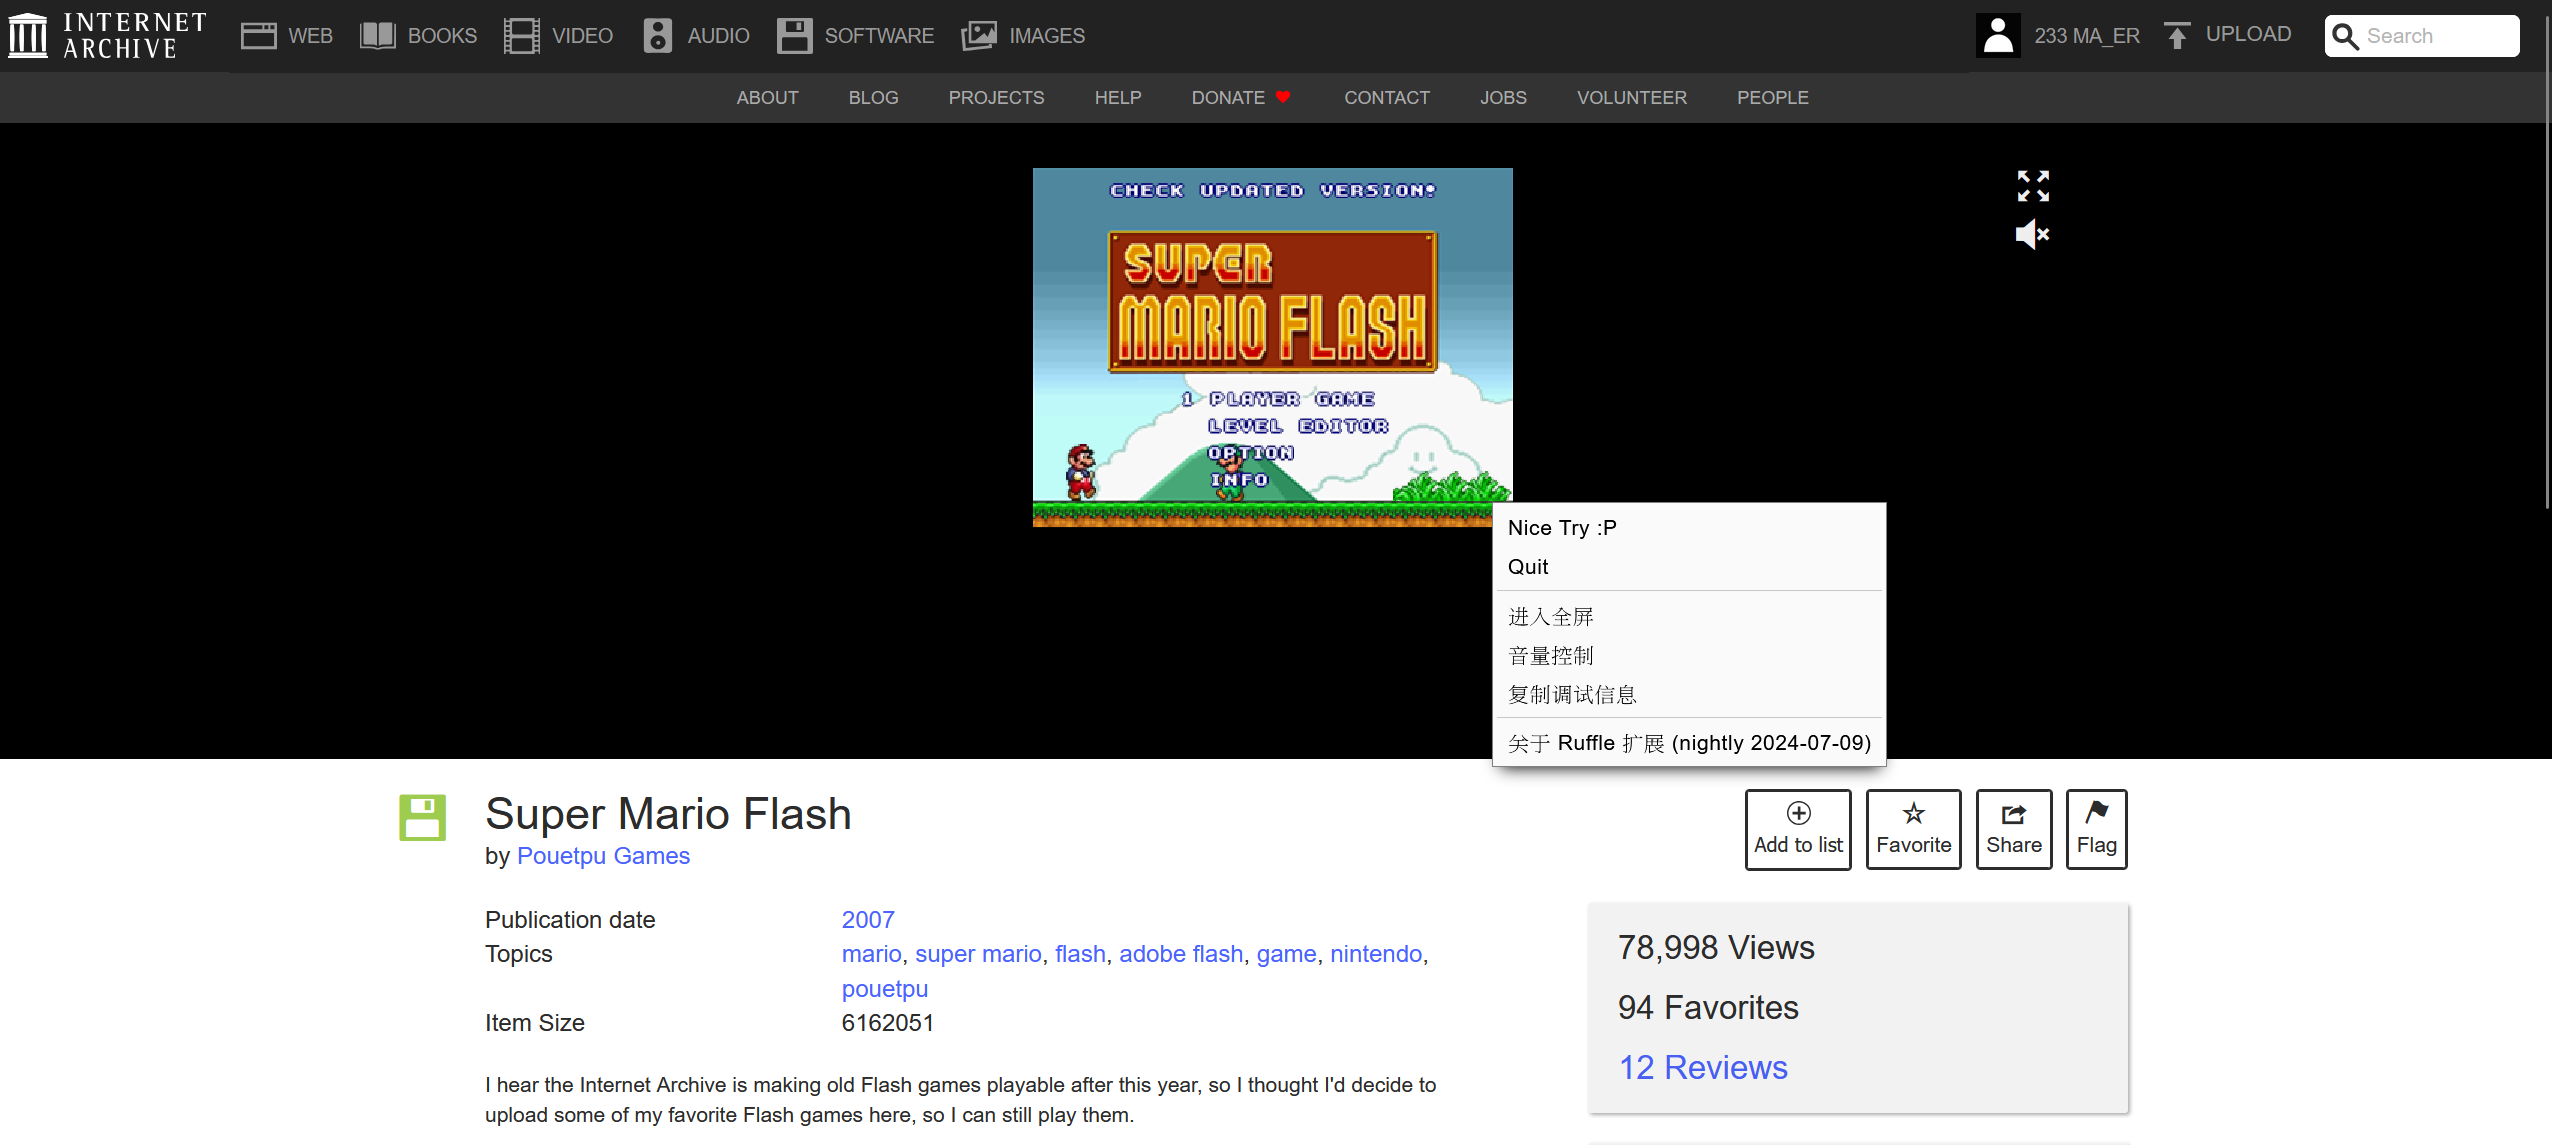Open LEVEL EDITOR in the game
This screenshot has height=1145, width=2552.
[x=1298, y=426]
